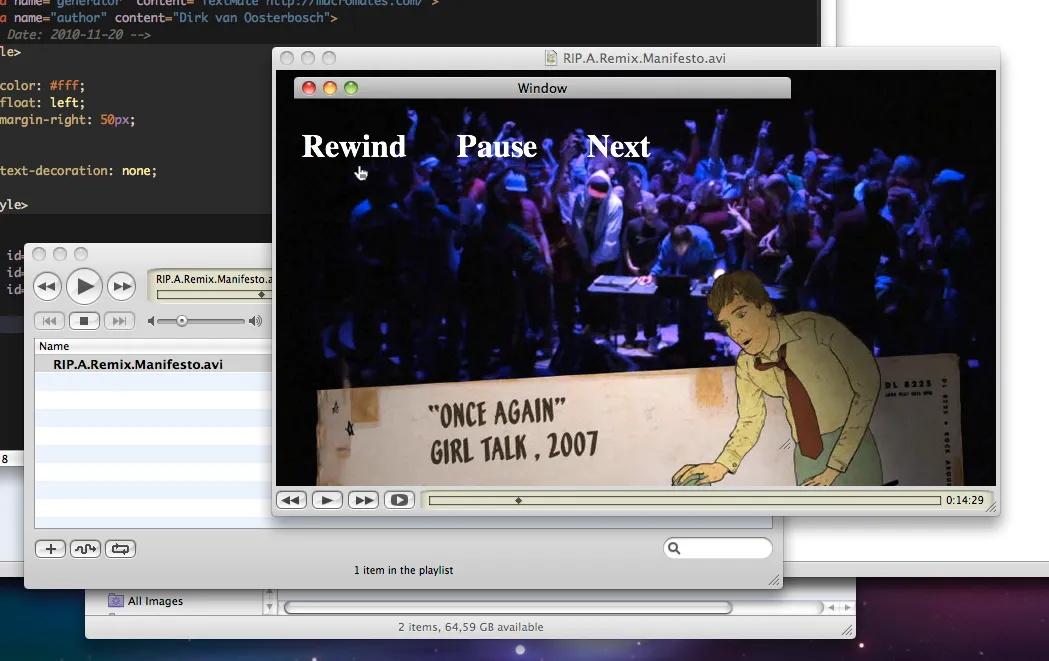The image size is (1049, 661).
Task: Click '1 item in the playlist' status text
Action: click(x=403, y=570)
